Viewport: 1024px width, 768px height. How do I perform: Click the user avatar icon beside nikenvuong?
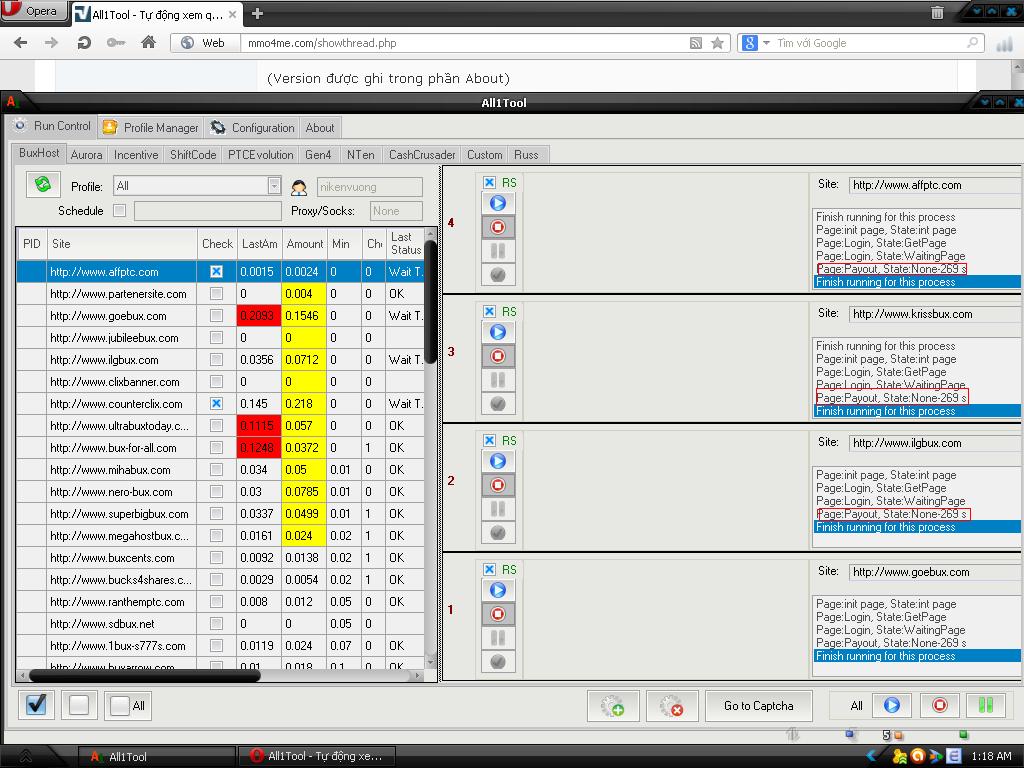click(x=299, y=188)
